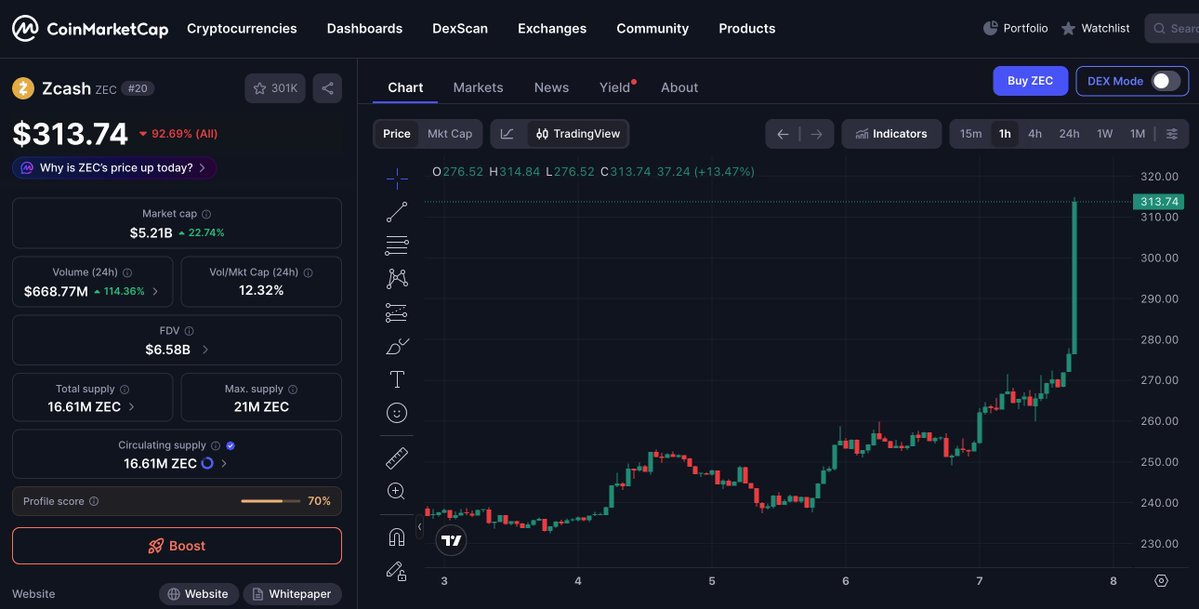Set chart interval to 15m
The height and width of the screenshot is (609, 1199).
[970, 134]
